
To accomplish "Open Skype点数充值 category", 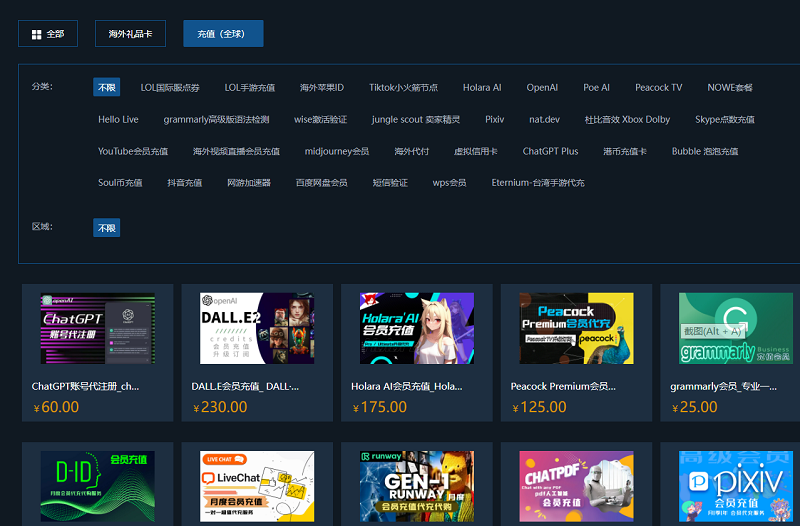I will coord(724,119).
